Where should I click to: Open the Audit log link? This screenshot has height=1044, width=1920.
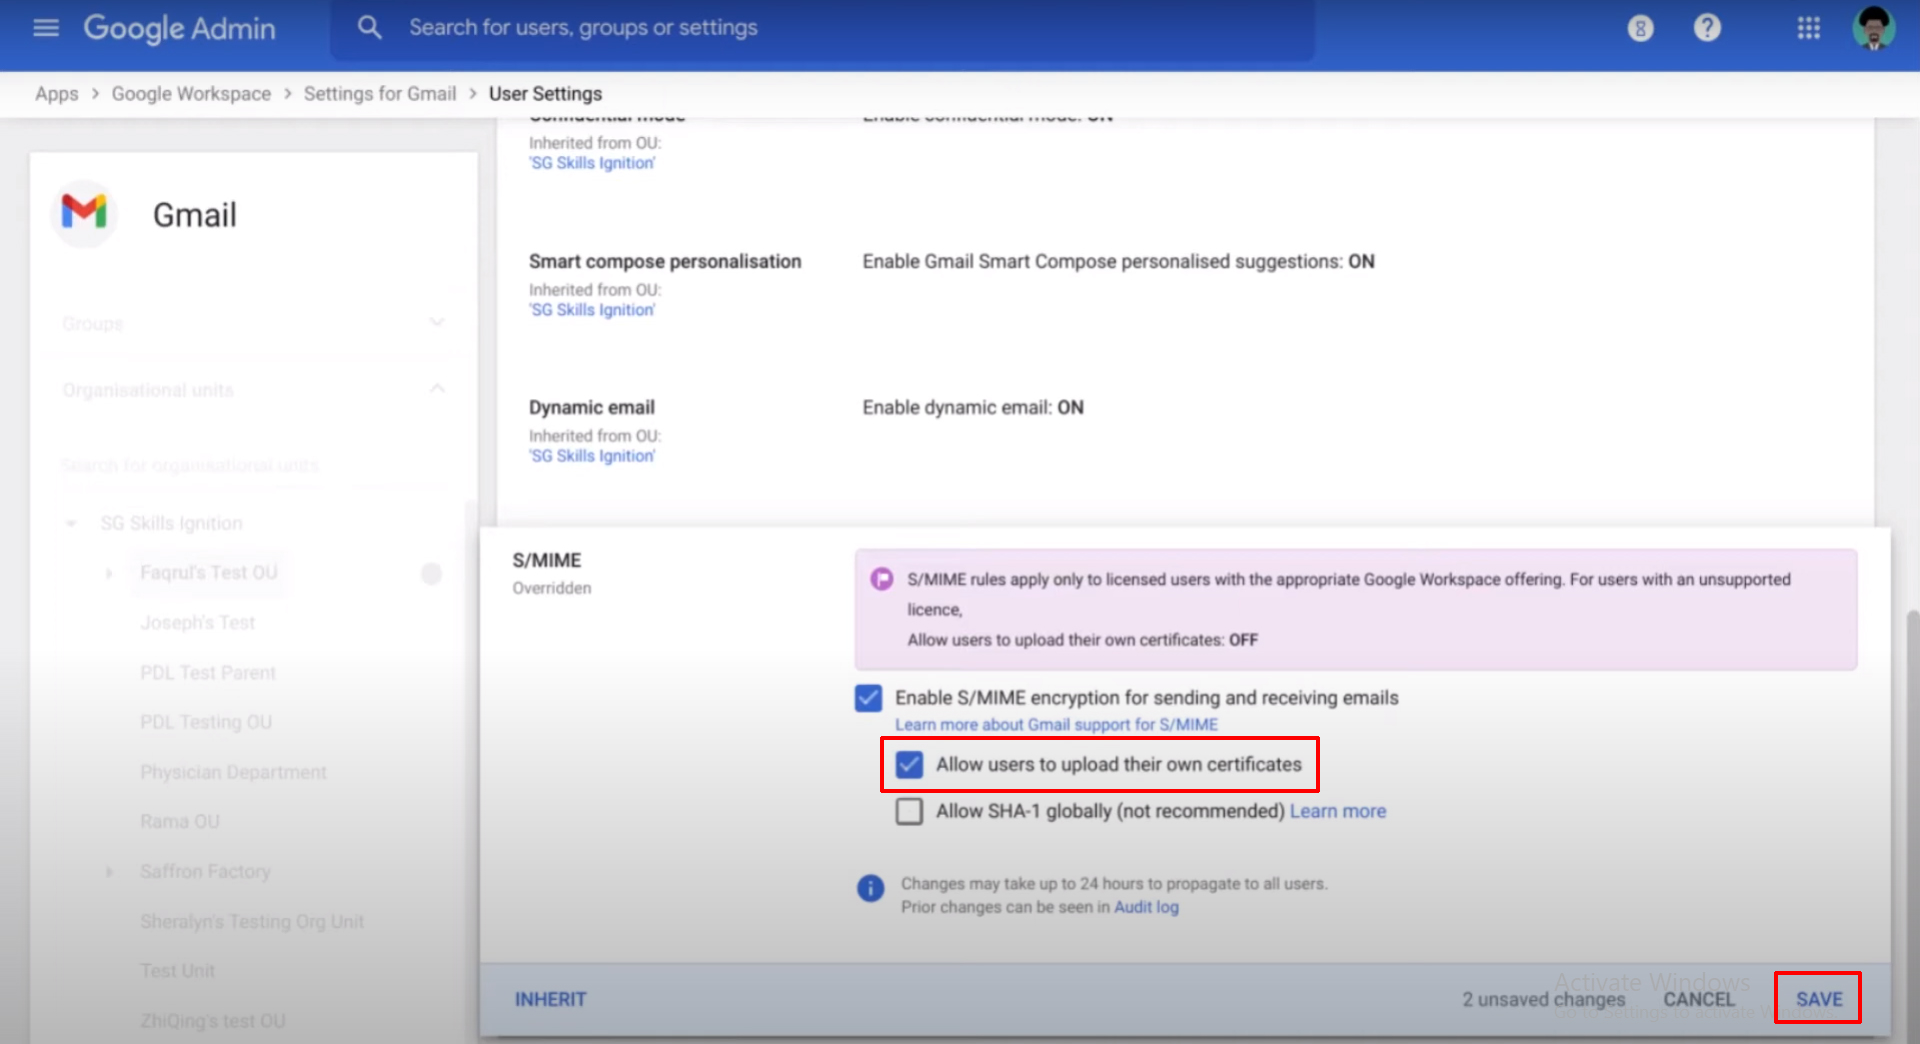1146,907
